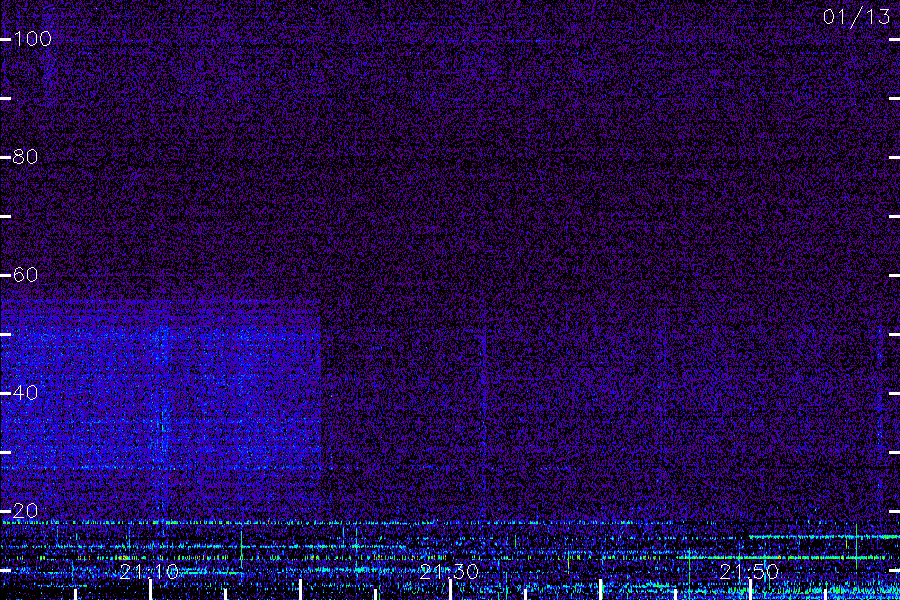This screenshot has width=900, height=600.
Task: Click the 20 frequency axis label
Action: pyautogui.click(x=26, y=510)
